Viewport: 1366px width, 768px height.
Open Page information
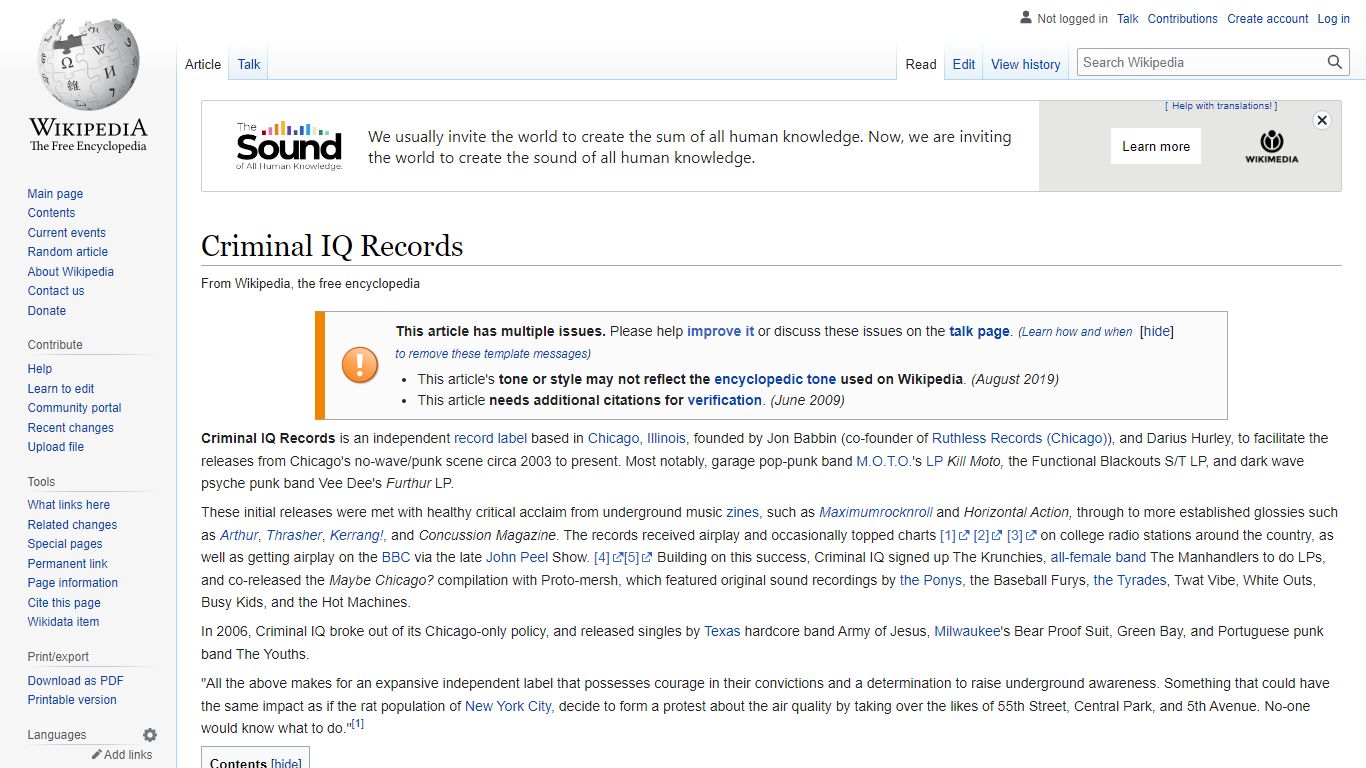click(72, 583)
